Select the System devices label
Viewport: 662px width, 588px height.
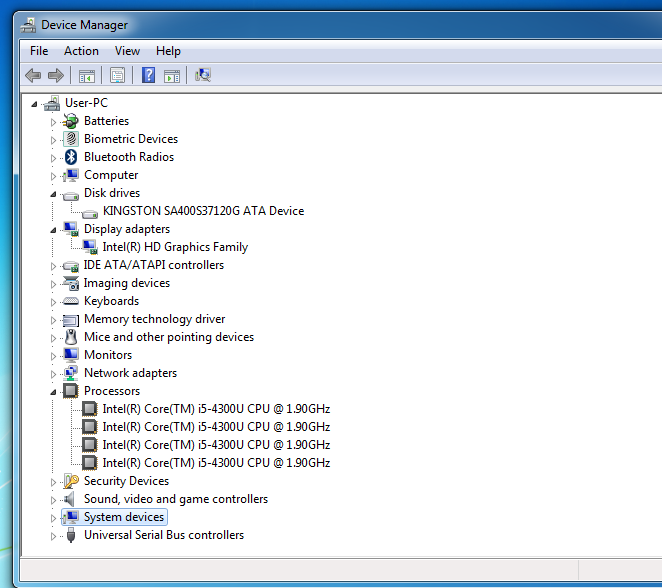124,517
